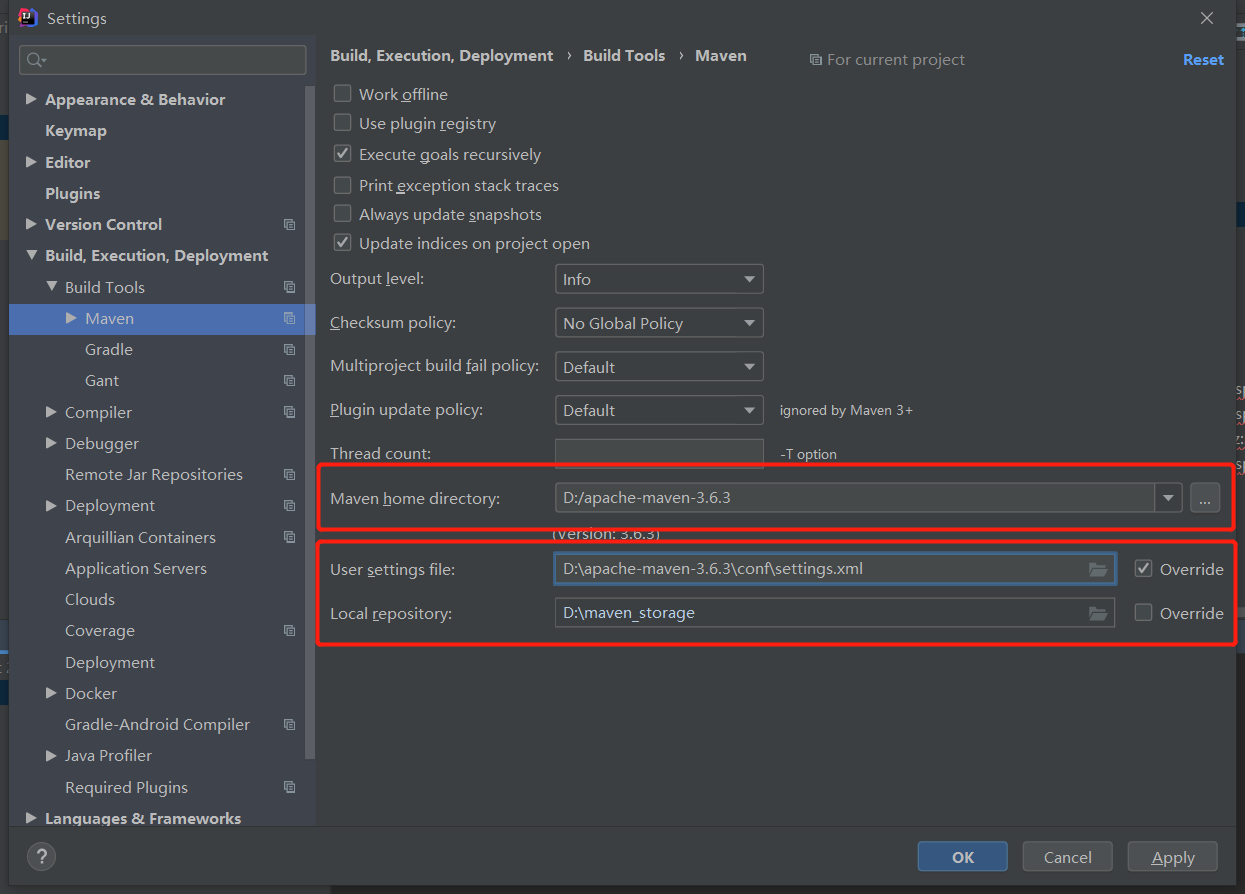Screen dimensions: 1245x894
Task: Open the Plugin update policy dropdown
Action: click(659, 410)
